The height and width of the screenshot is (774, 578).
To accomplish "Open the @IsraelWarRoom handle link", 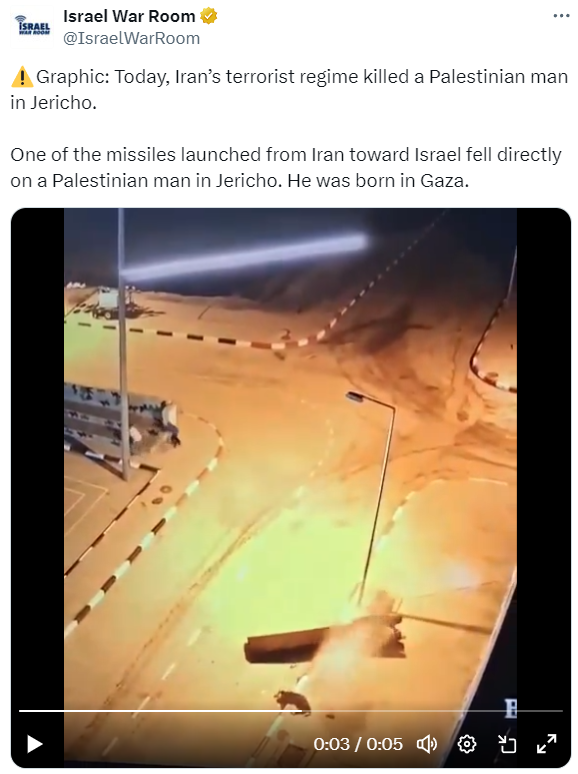I will pos(131,38).
